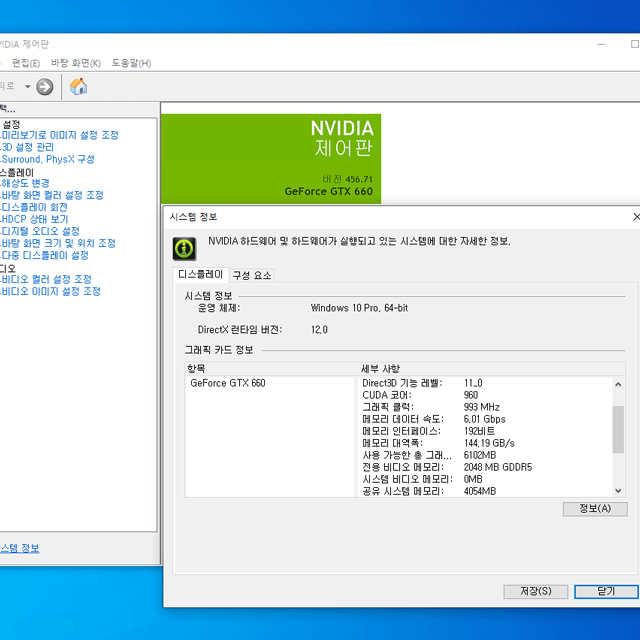Click the DirectX 런타임 버전 value 12.0
This screenshot has width=640, height=640.
click(x=319, y=330)
